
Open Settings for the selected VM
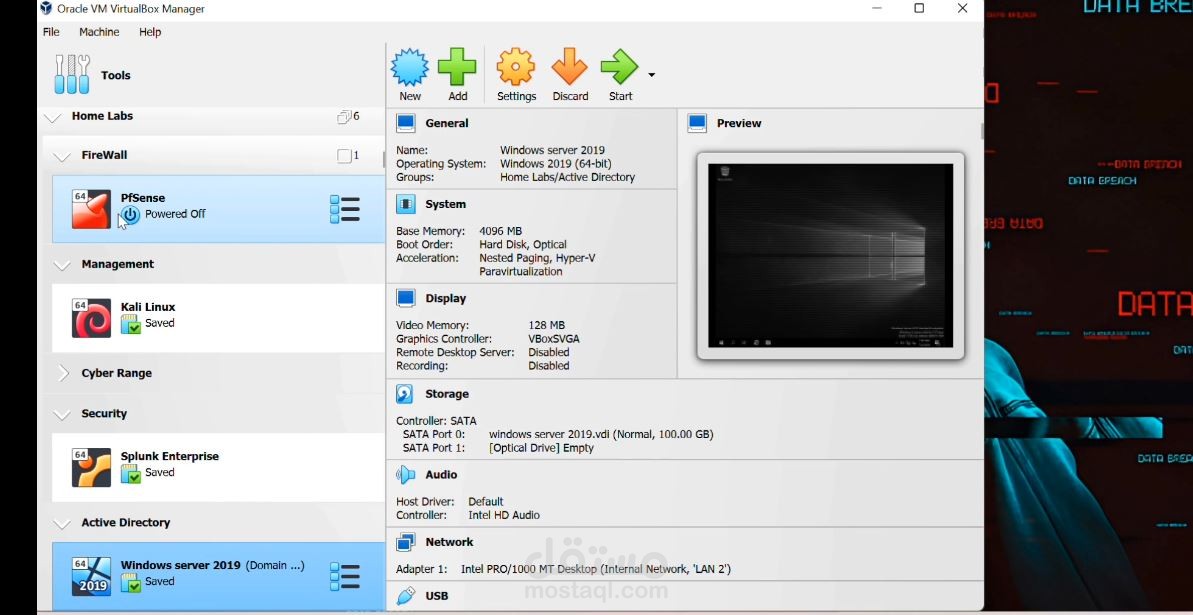(515, 70)
